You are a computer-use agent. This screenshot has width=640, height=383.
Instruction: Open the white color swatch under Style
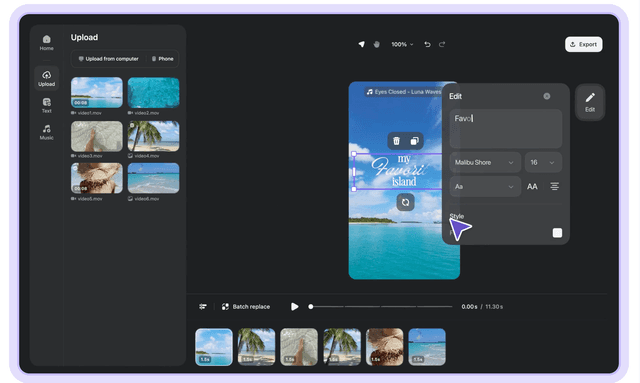click(x=557, y=233)
